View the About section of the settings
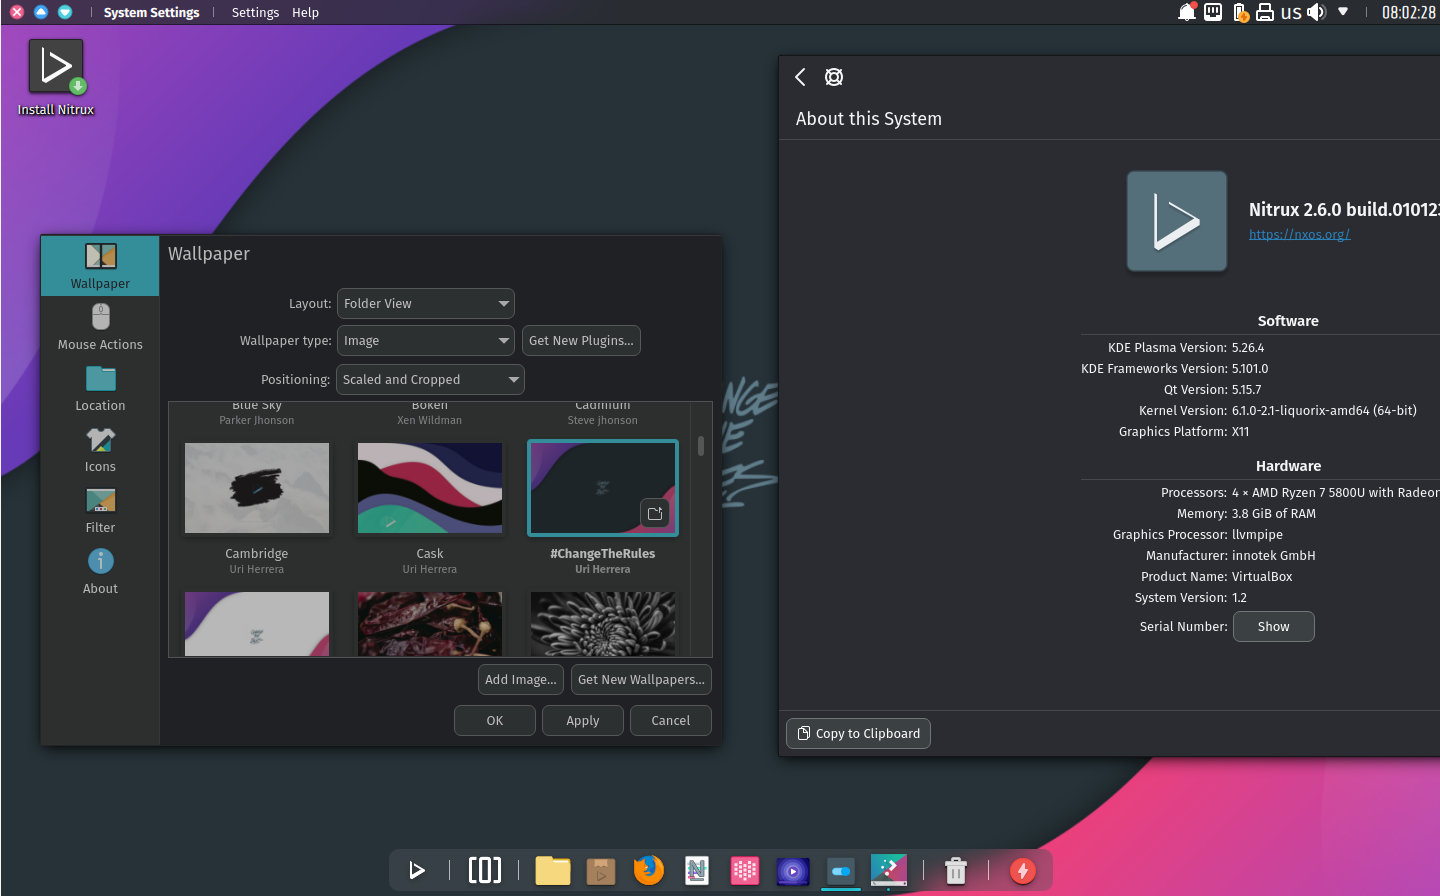The height and width of the screenshot is (896, 1440). 100,570
